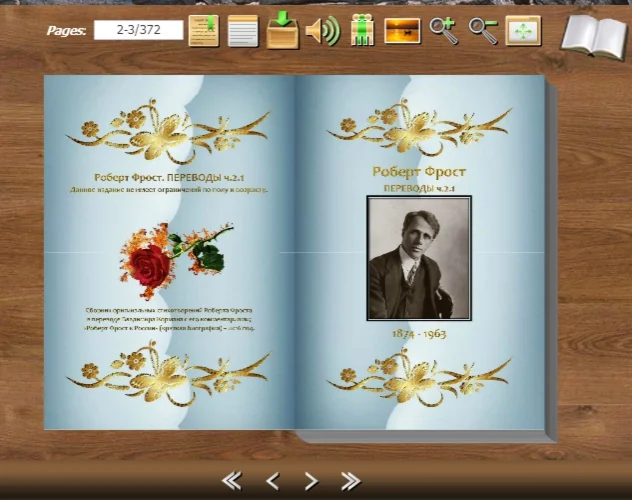Click the red rose image on left page
632x500 pixels.
(x=176, y=261)
